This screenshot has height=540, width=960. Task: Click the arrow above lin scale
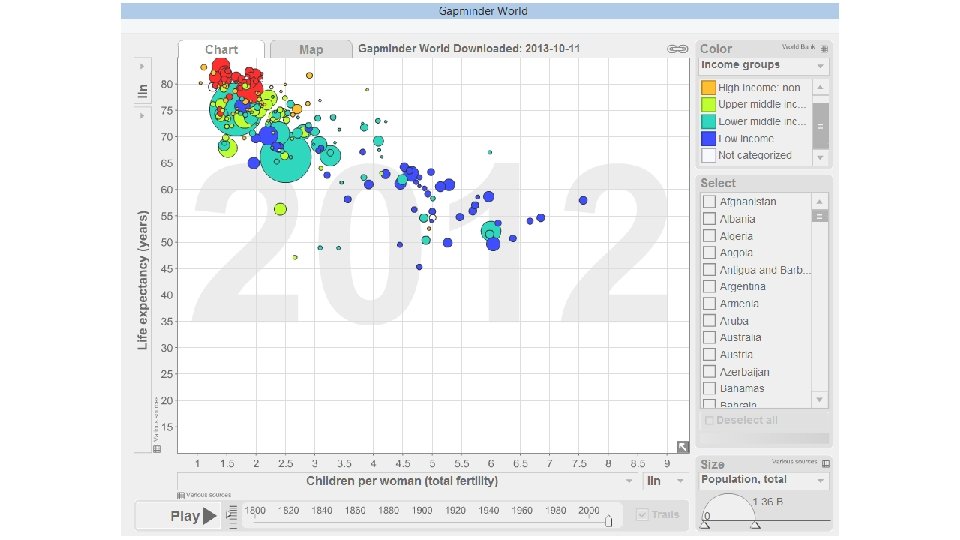(141, 66)
